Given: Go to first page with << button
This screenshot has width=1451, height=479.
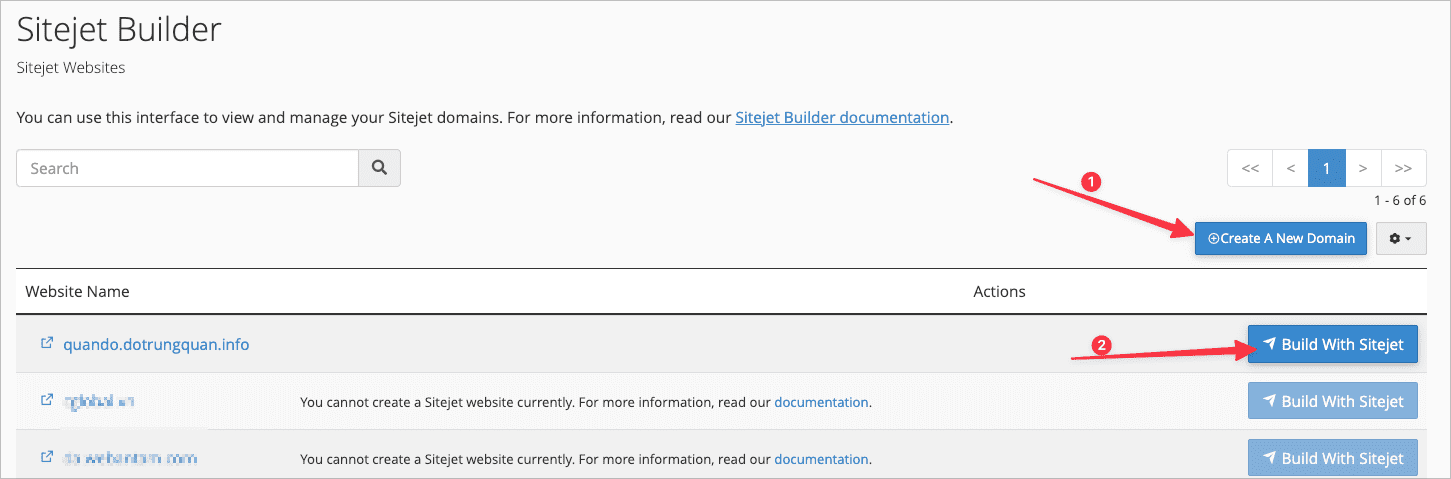Looking at the screenshot, I should click(1250, 168).
